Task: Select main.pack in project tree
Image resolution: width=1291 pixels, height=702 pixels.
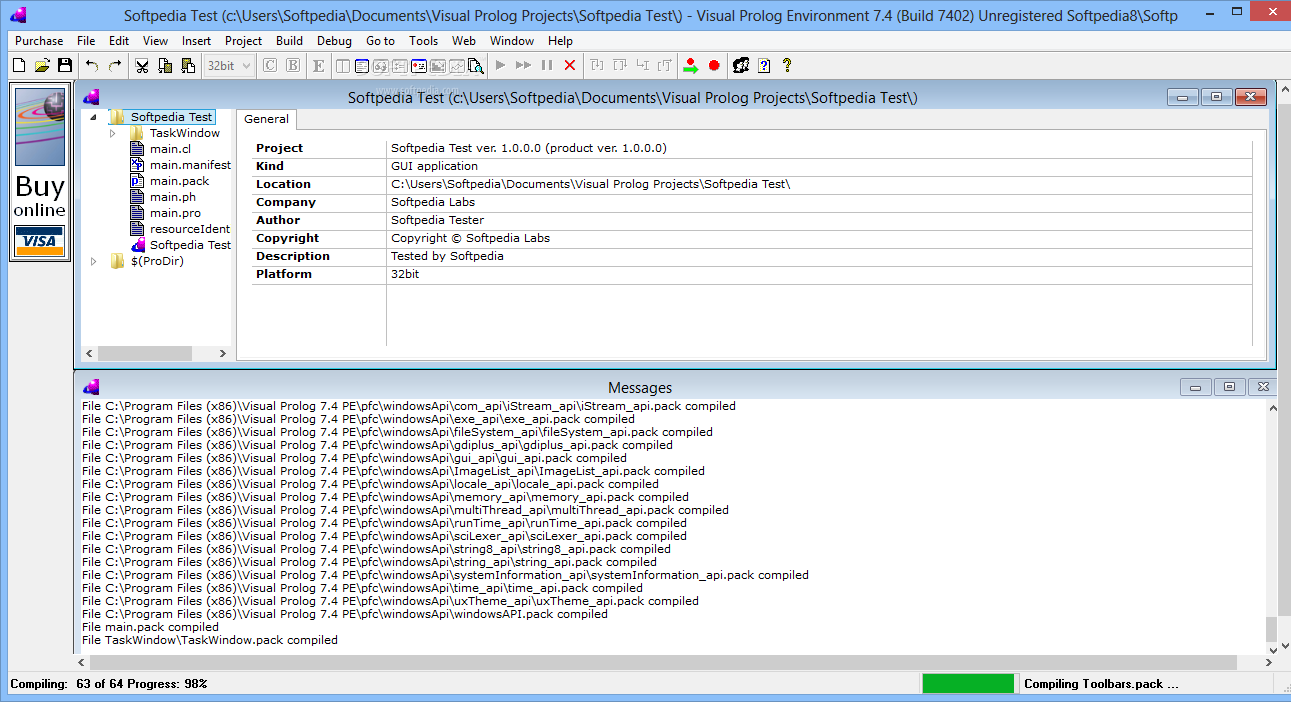Action: point(180,181)
